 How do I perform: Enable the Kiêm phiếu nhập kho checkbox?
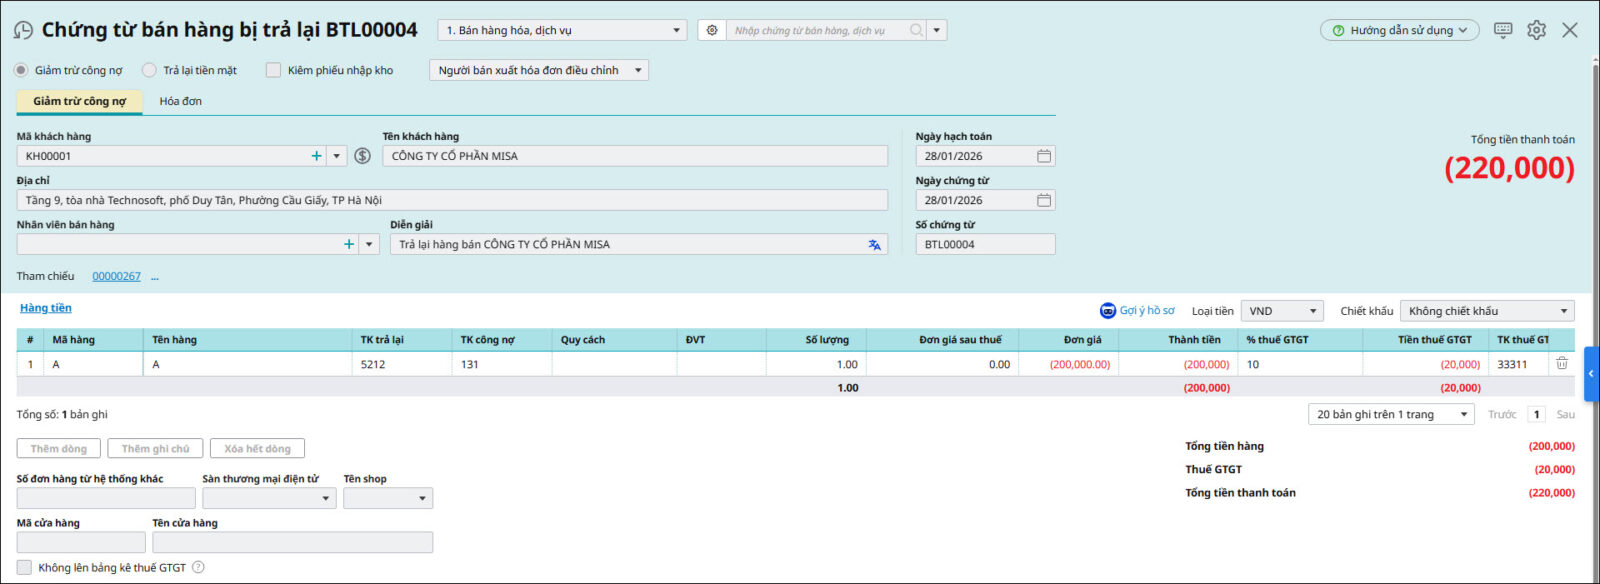[273, 70]
